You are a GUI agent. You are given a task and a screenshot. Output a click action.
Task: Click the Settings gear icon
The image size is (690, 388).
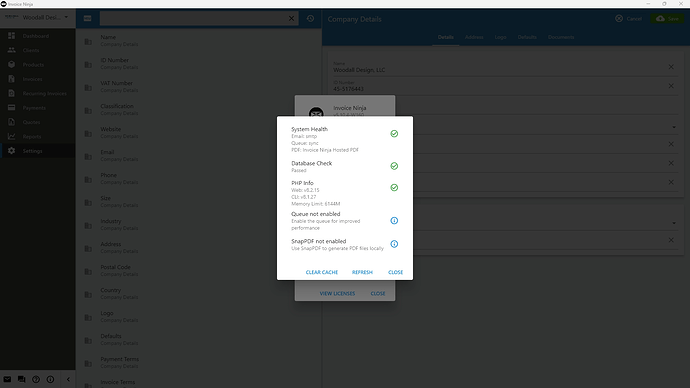[11, 150]
